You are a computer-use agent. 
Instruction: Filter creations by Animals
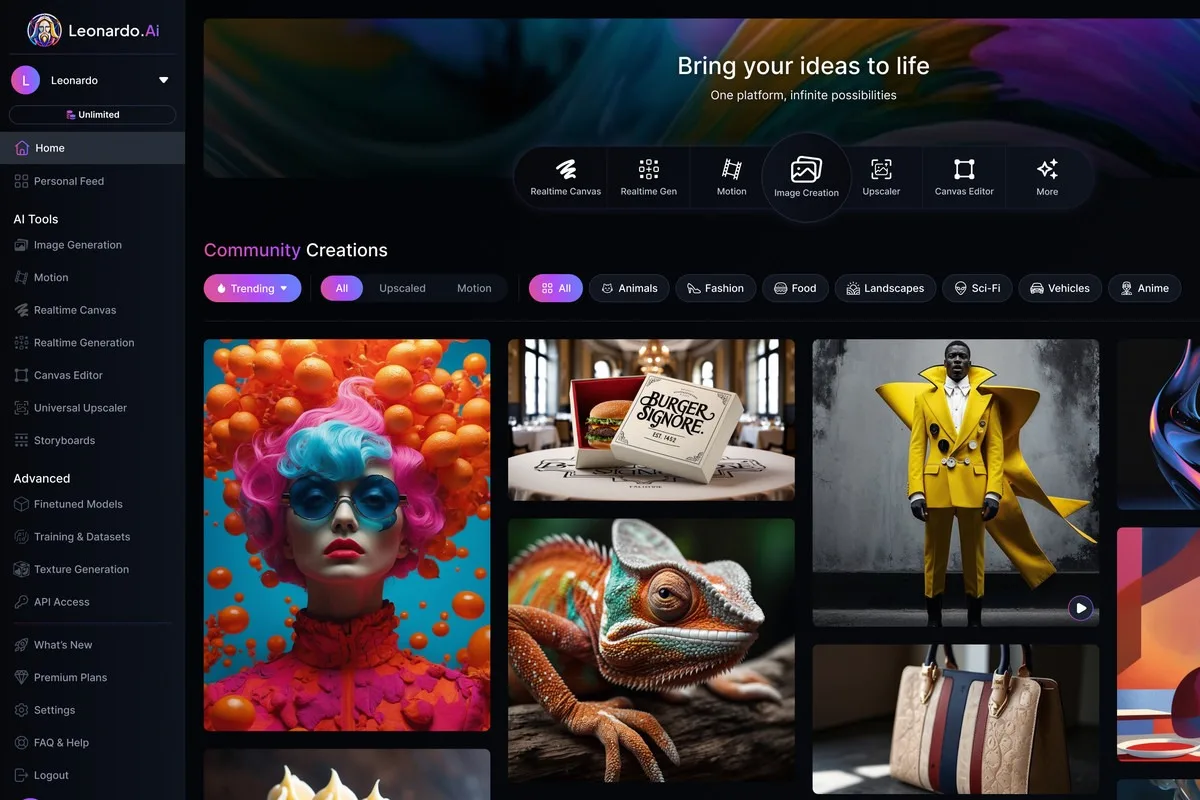point(629,288)
